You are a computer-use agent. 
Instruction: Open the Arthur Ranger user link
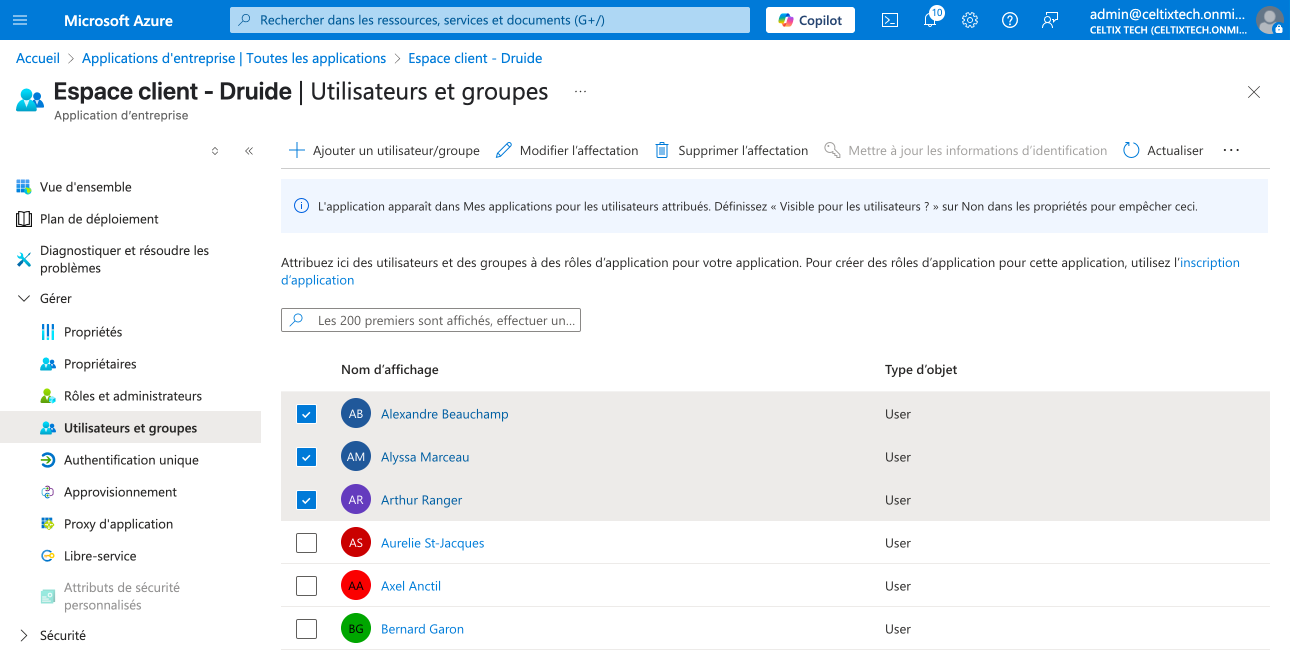tap(421, 500)
